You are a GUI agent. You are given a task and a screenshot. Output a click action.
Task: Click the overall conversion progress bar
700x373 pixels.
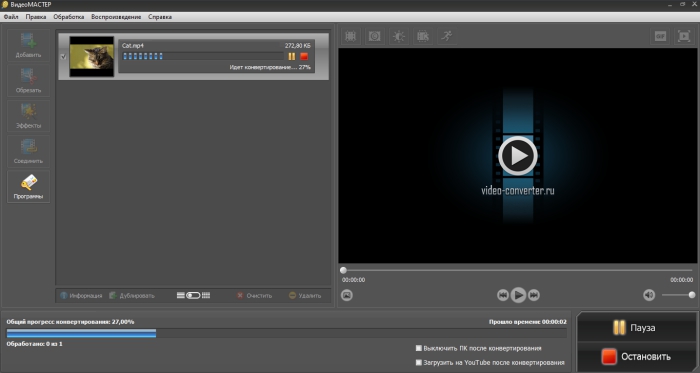287,333
